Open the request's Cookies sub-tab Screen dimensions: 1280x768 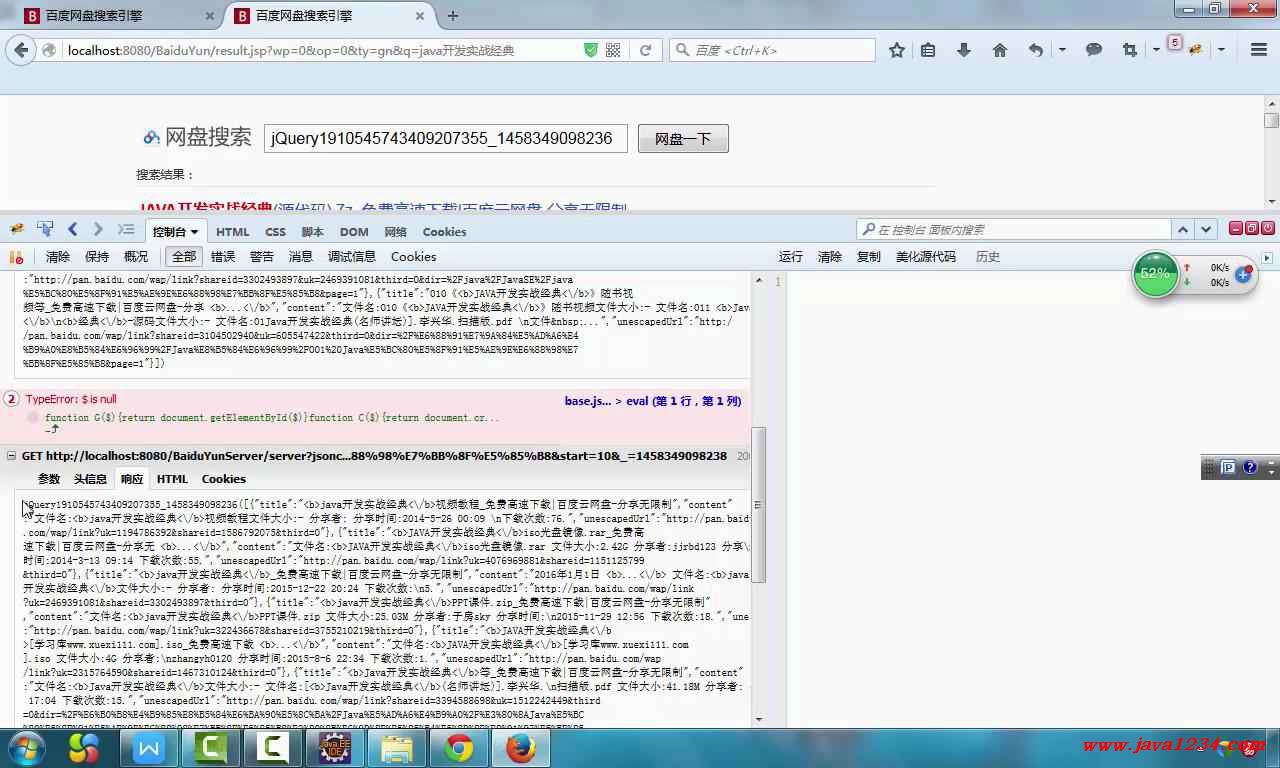[x=223, y=479]
